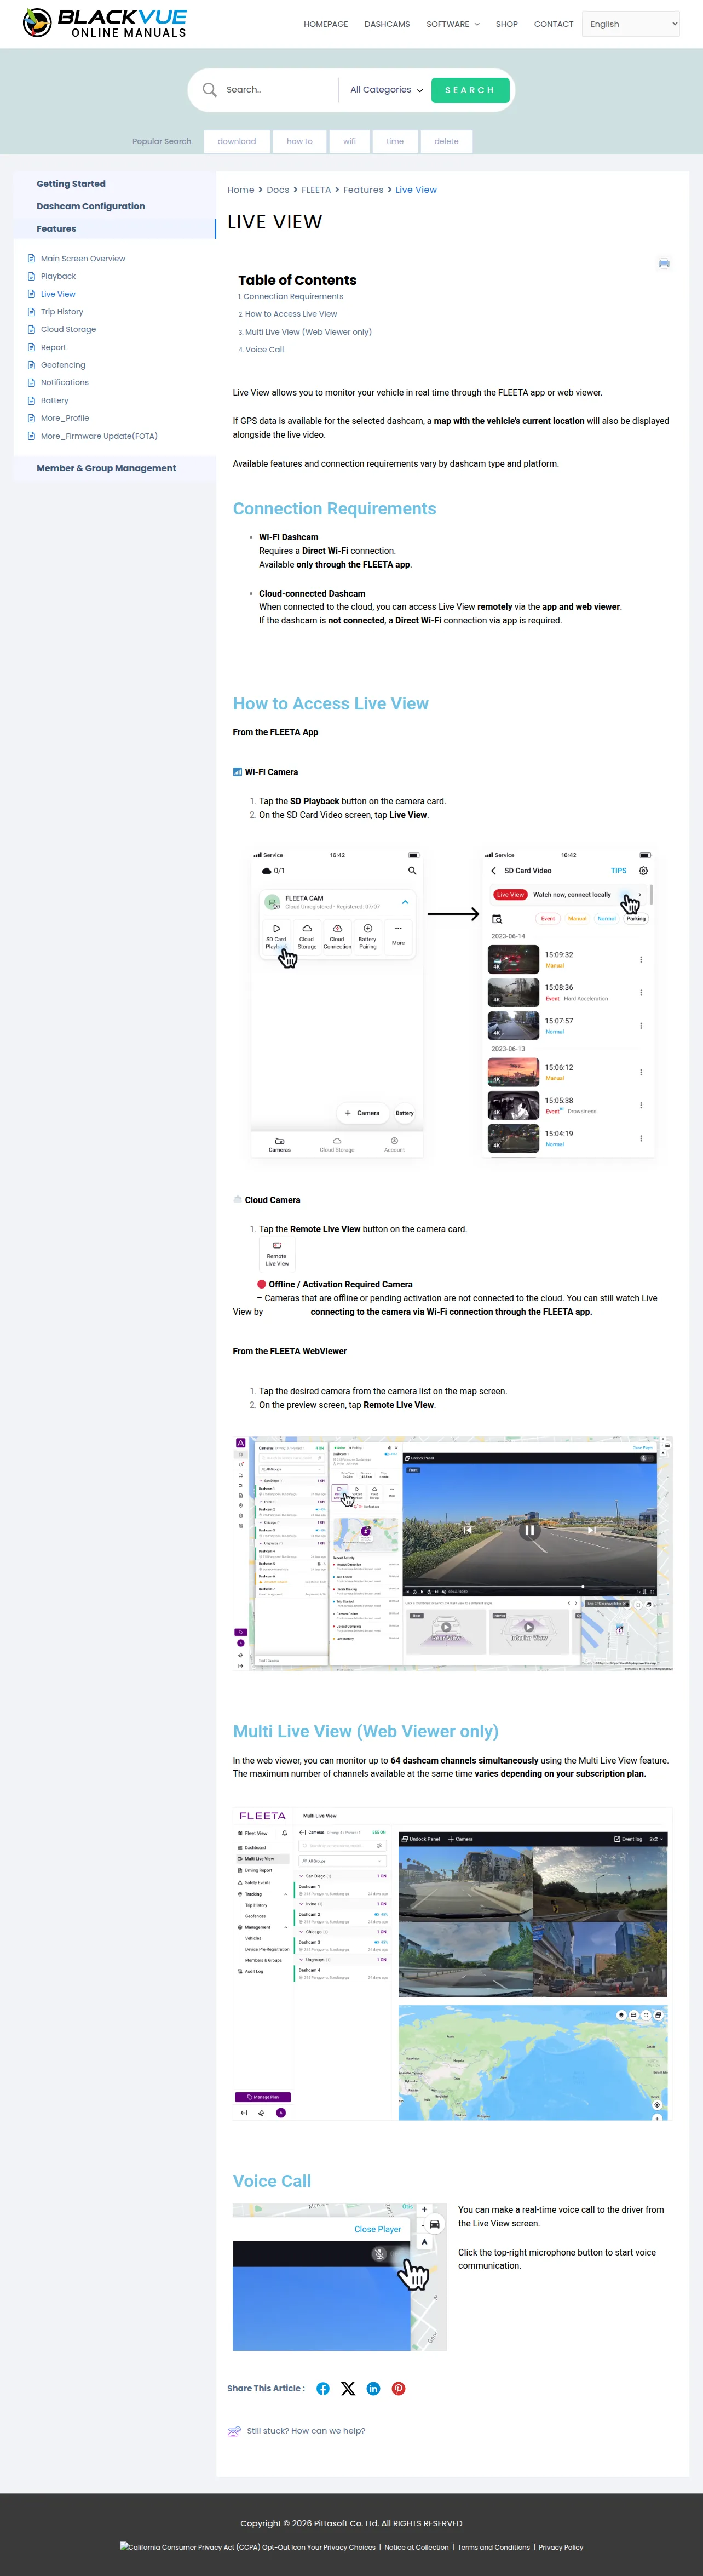Share the article on Facebook

pos(323,2388)
